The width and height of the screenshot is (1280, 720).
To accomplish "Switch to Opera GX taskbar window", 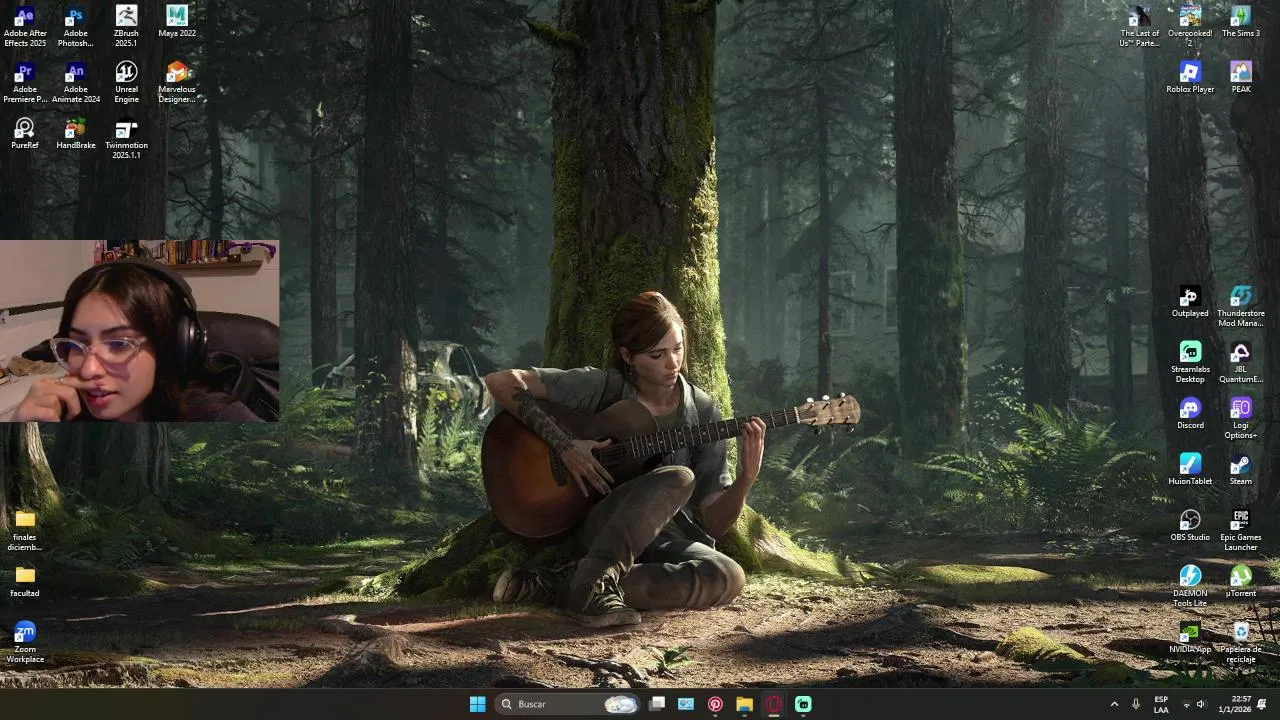I will pos(774,704).
